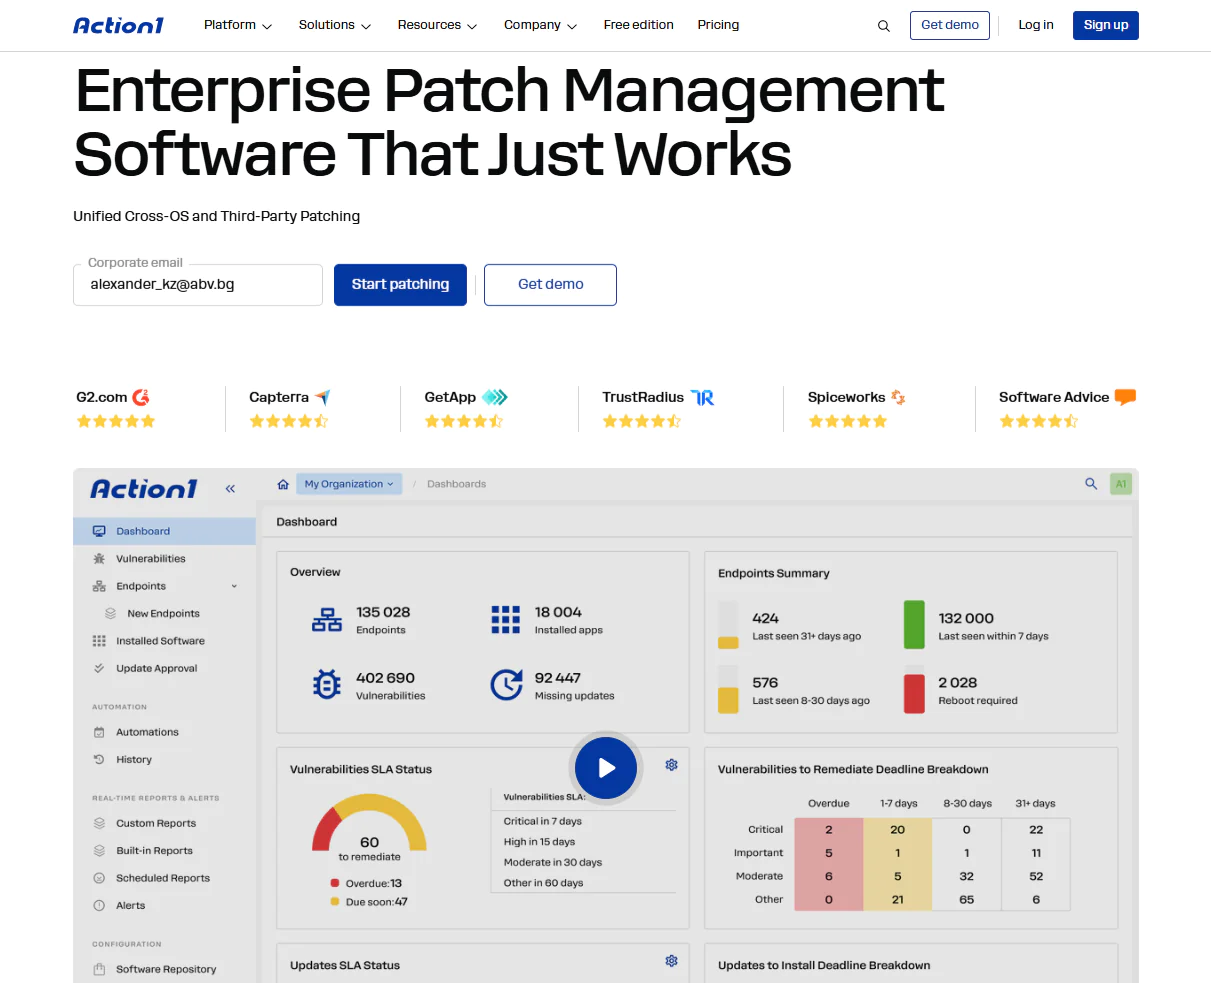The image size is (1211, 983).
Task: Click the 'Critical in 7 days' row
Action: (x=583, y=821)
